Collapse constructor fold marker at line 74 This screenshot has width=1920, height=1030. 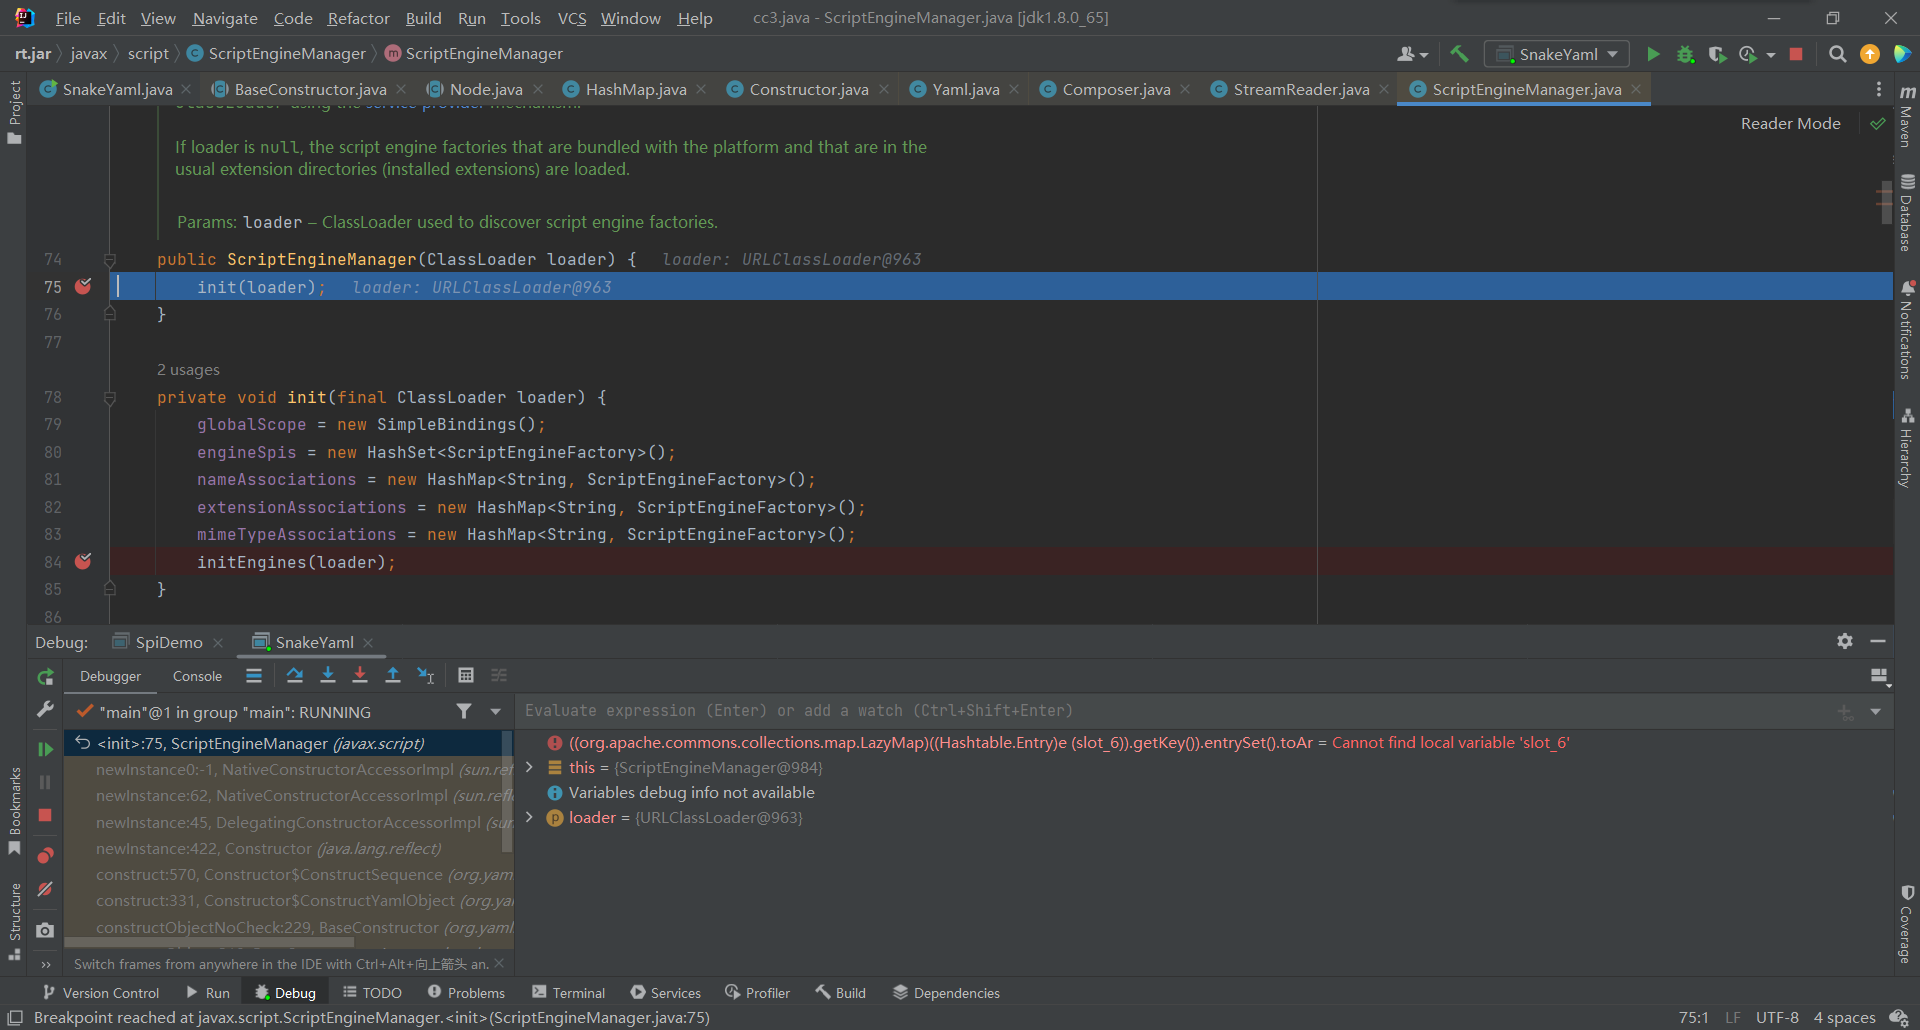pyautogui.click(x=110, y=260)
